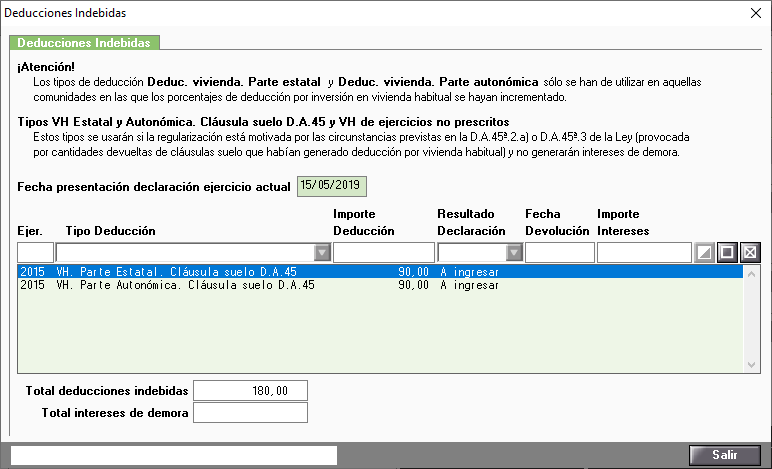Image resolution: width=772 pixels, height=469 pixels.
Task: Click the Importe Deducción input field
Action: coord(384,252)
